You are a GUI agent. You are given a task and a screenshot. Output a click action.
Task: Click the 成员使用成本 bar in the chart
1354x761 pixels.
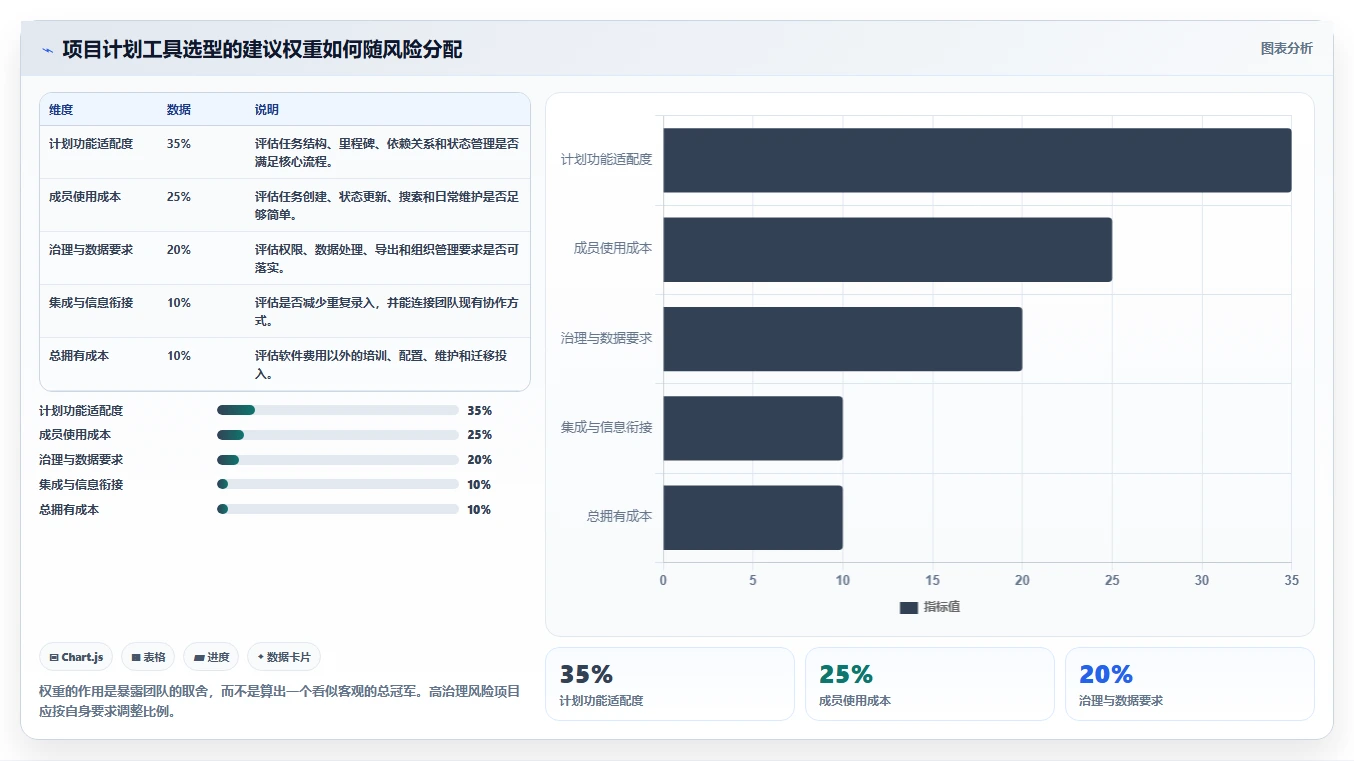(x=887, y=249)
